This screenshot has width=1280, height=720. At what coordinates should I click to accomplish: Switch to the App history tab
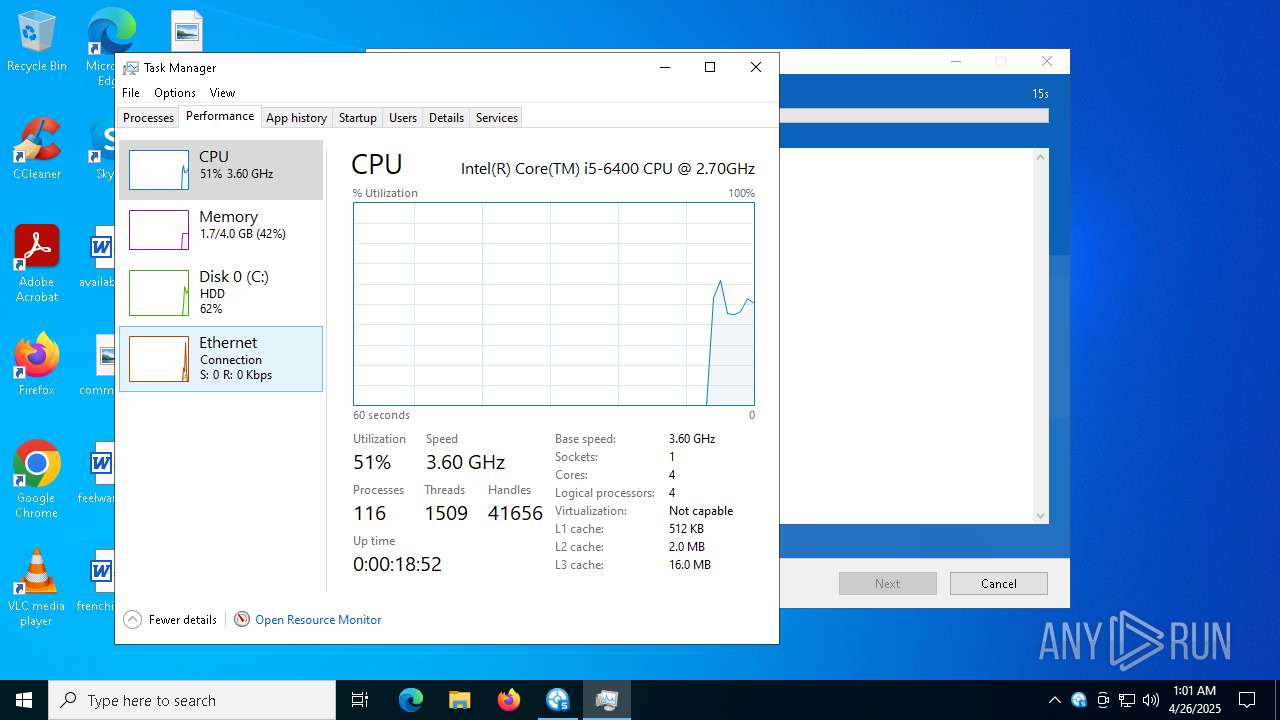point(296,118)
